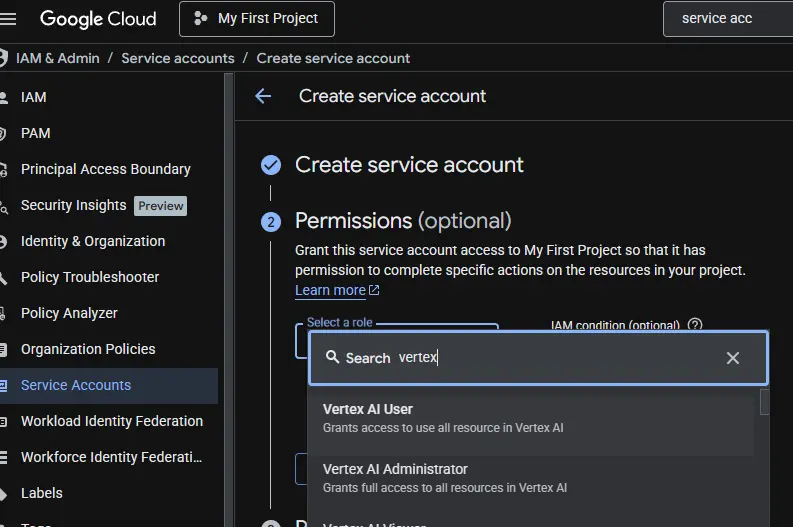
Task: Open Workload Identity Federation page
Action: [112, 421]
